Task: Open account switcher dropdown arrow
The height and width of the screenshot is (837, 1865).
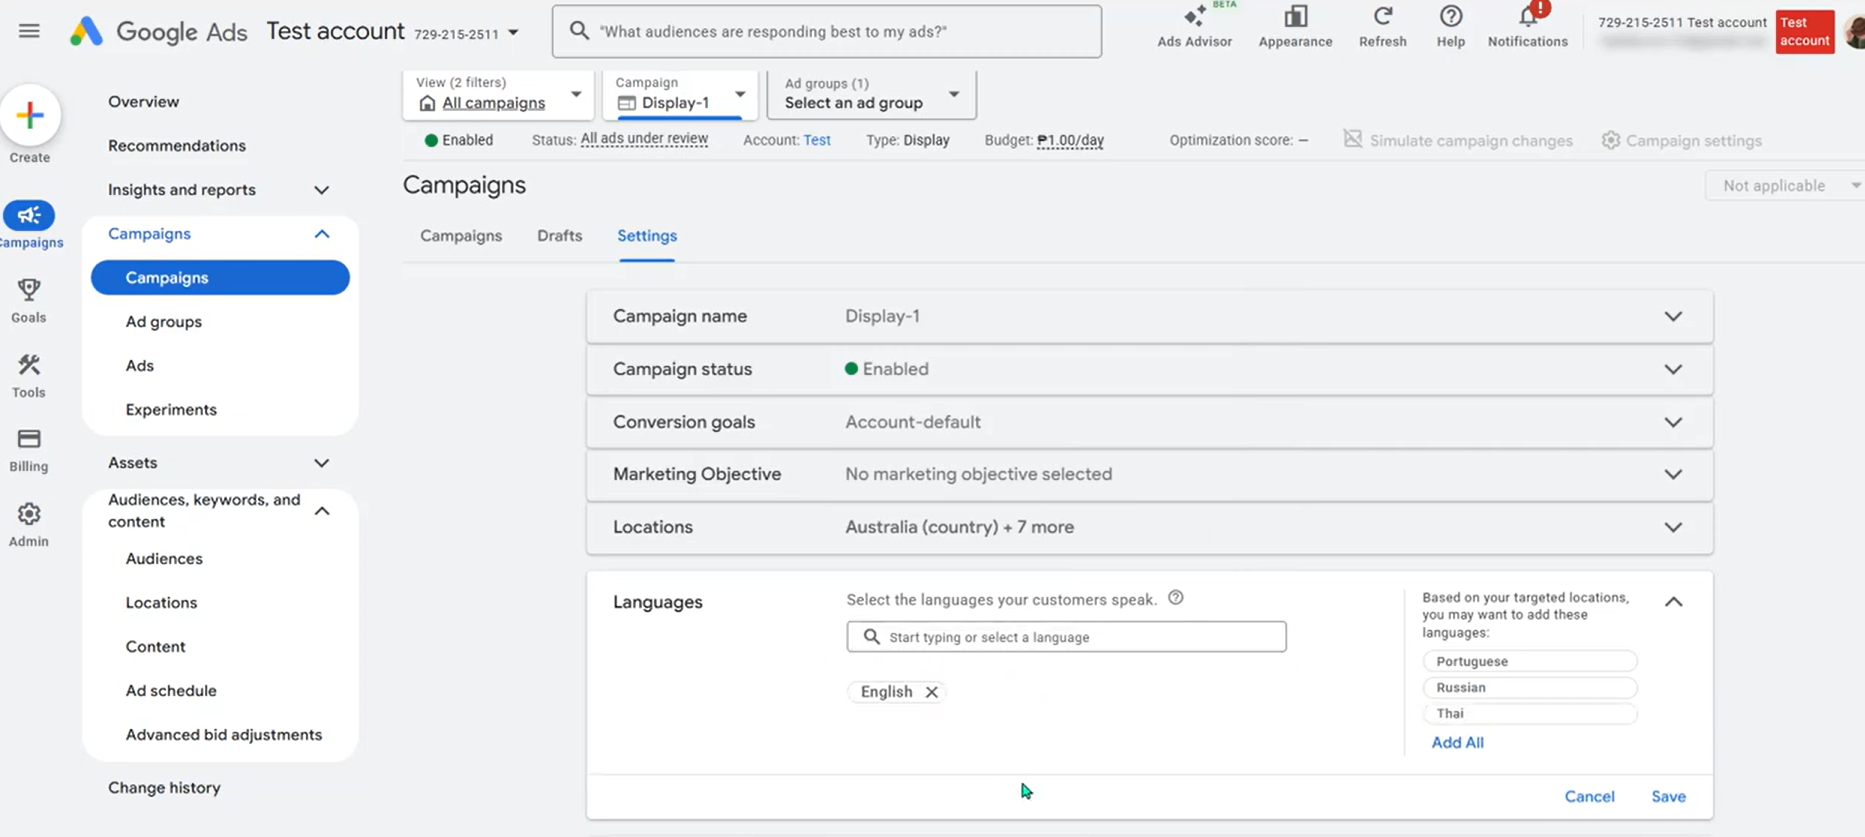Action: point(513,33)
